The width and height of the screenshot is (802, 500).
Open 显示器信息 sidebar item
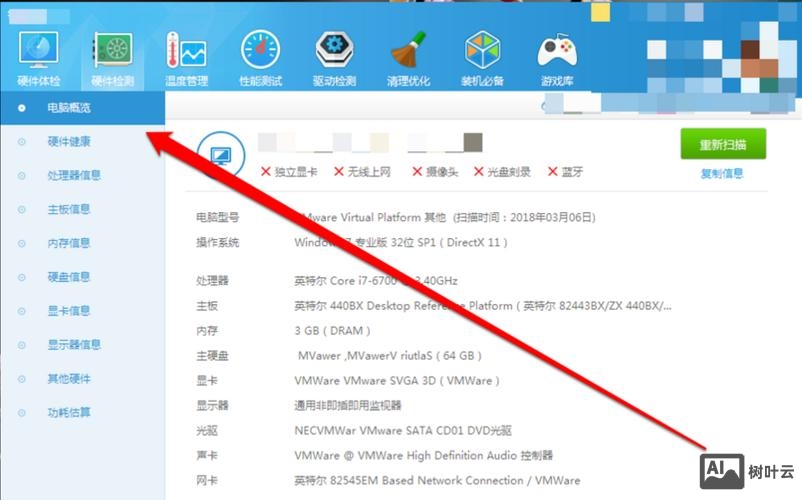[x=74, y=345]
